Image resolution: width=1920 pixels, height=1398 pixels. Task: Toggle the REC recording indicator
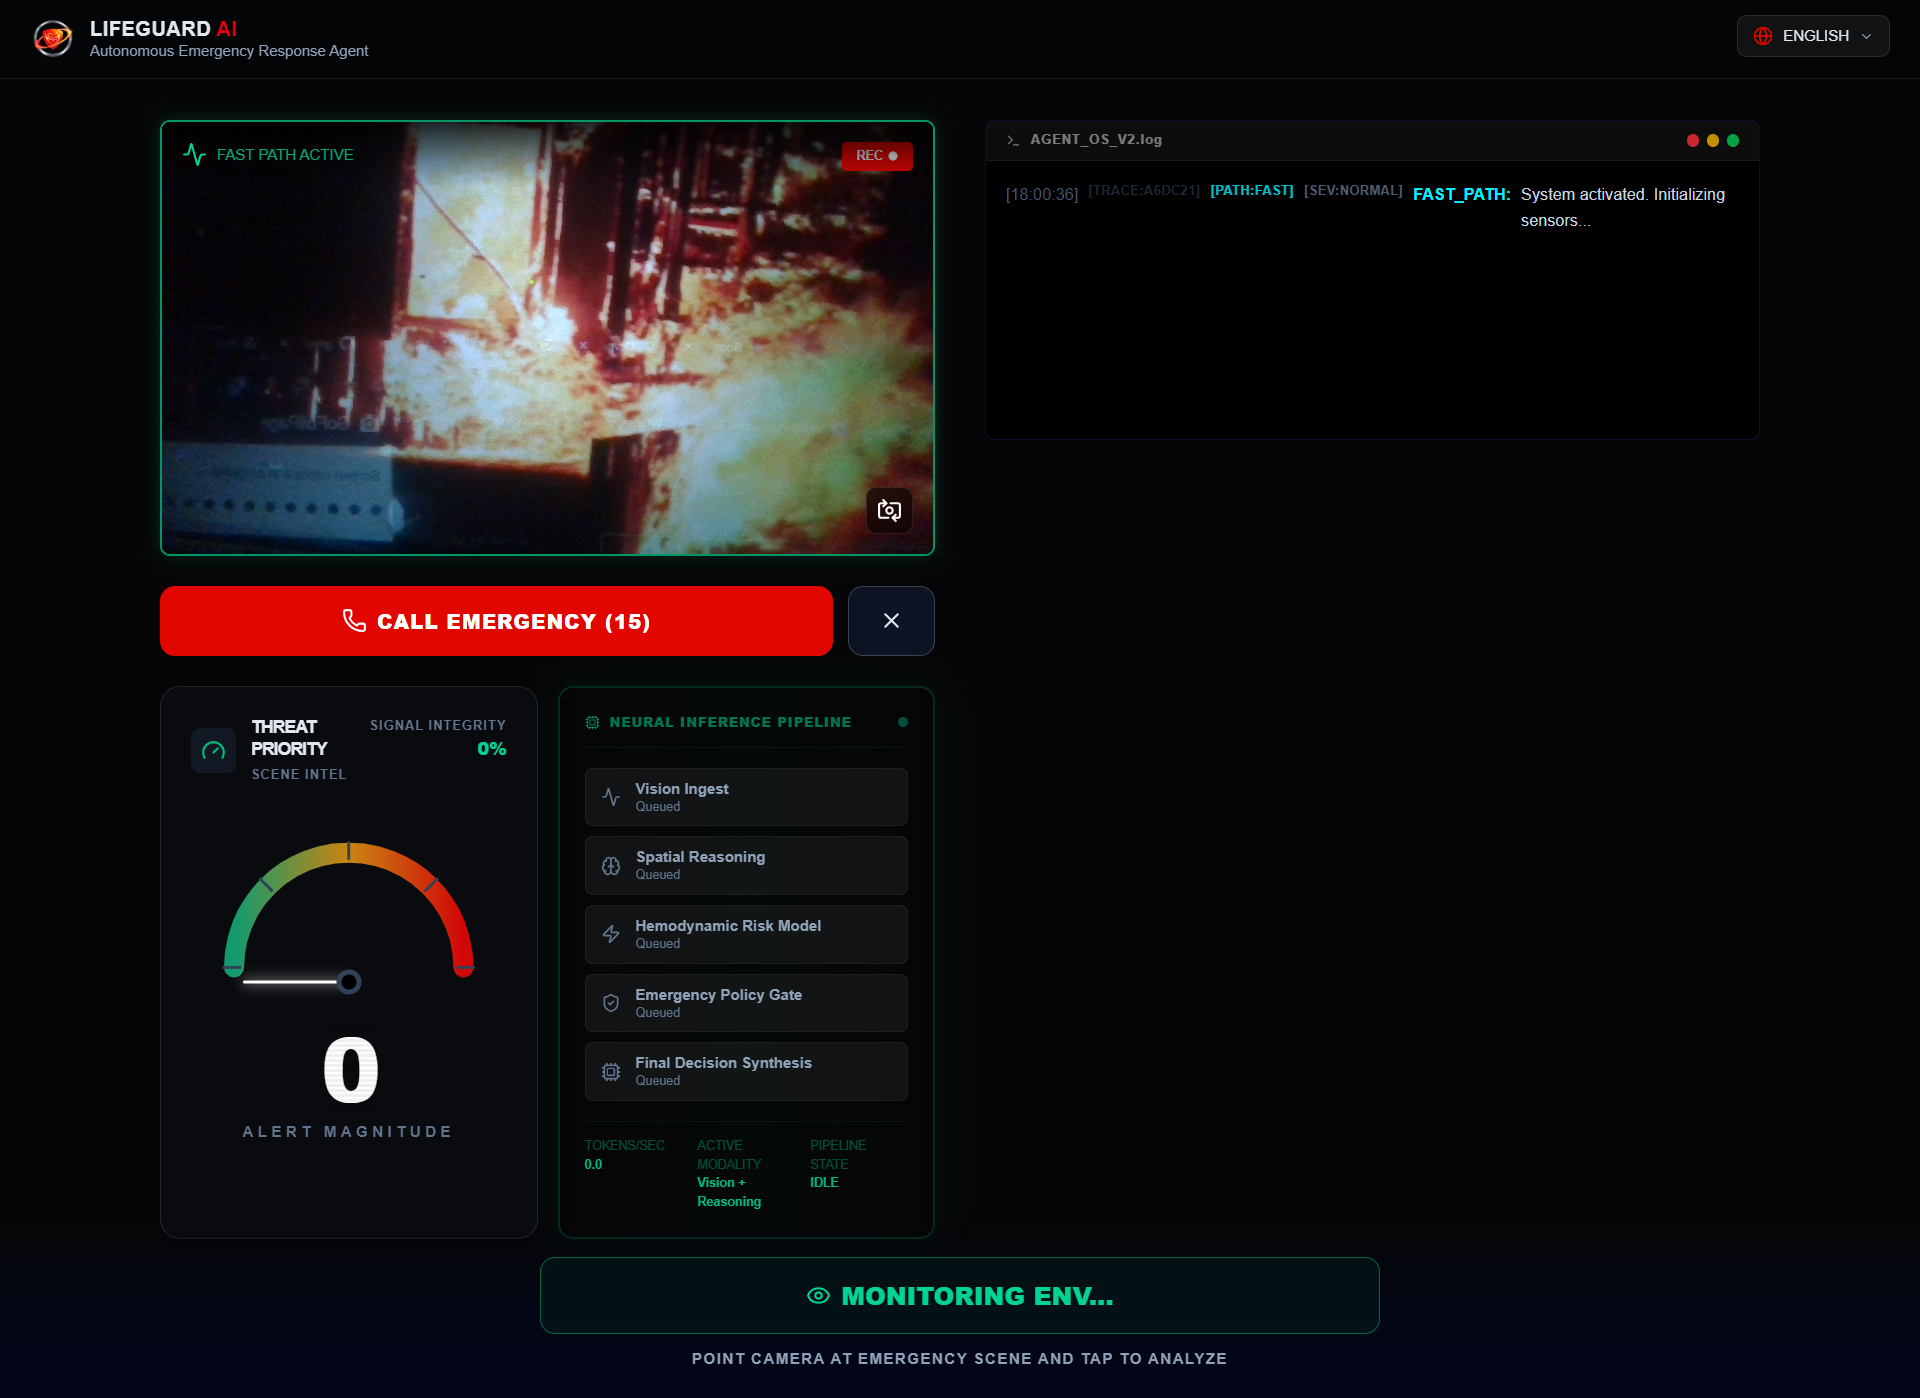pos(877,156)
